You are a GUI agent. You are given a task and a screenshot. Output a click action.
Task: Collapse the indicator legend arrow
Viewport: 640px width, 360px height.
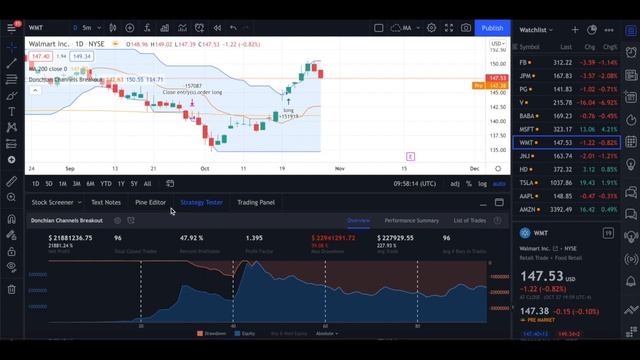36,91
